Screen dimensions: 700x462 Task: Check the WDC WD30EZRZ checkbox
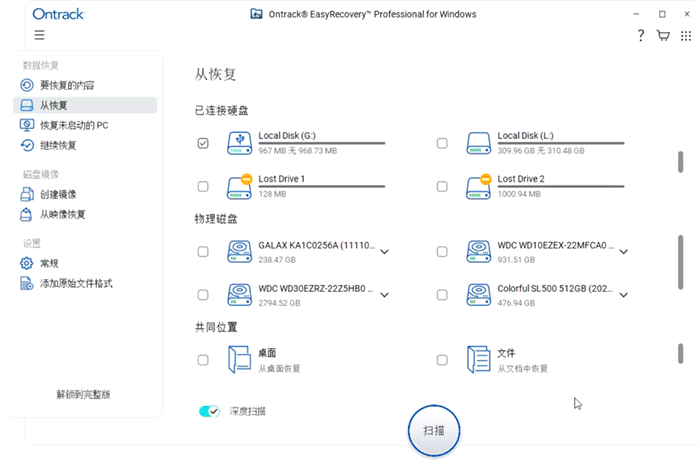pos(203,295)
